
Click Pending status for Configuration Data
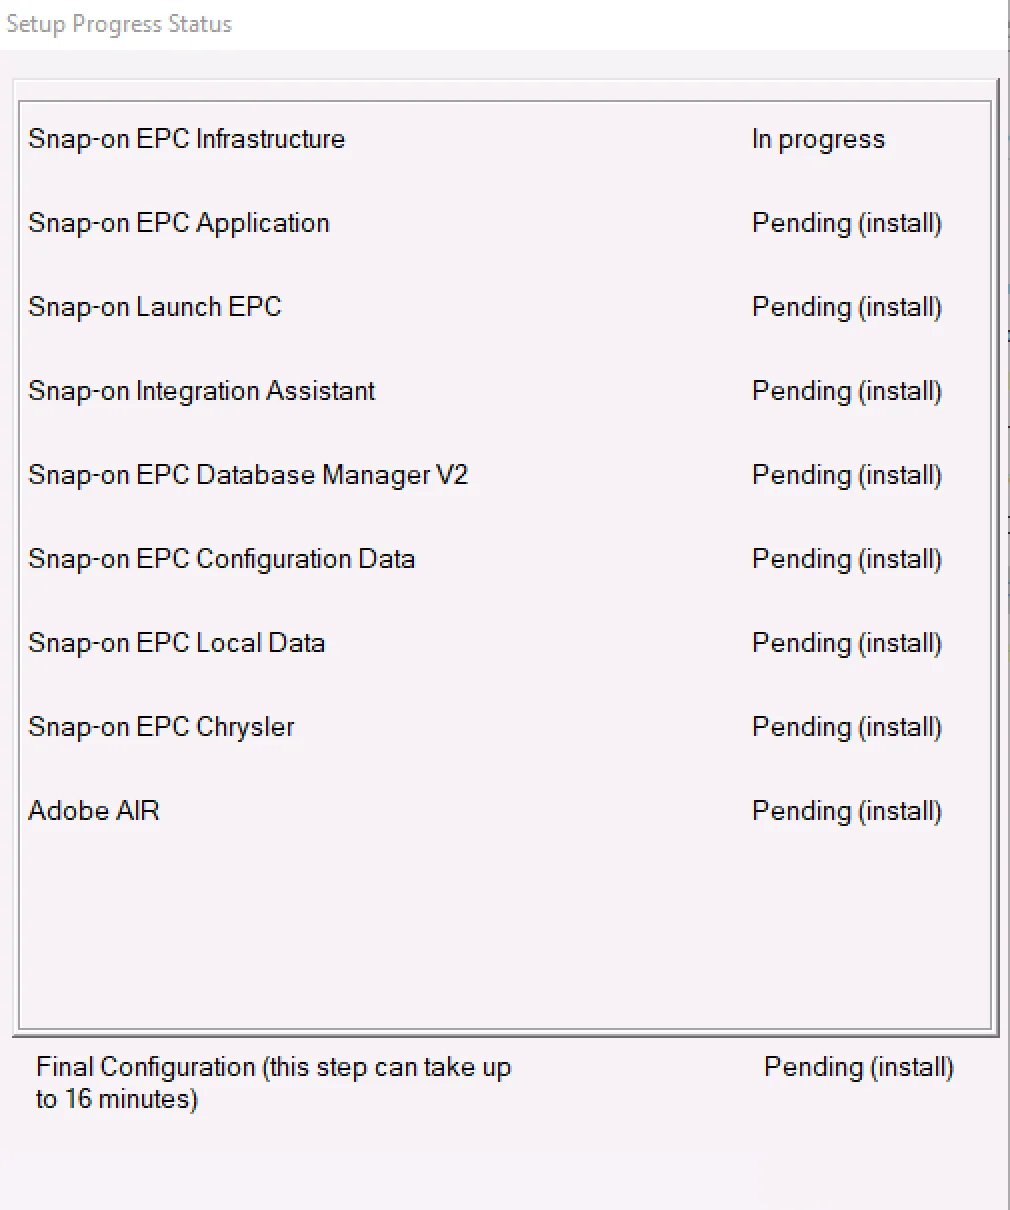coord(846,559)
